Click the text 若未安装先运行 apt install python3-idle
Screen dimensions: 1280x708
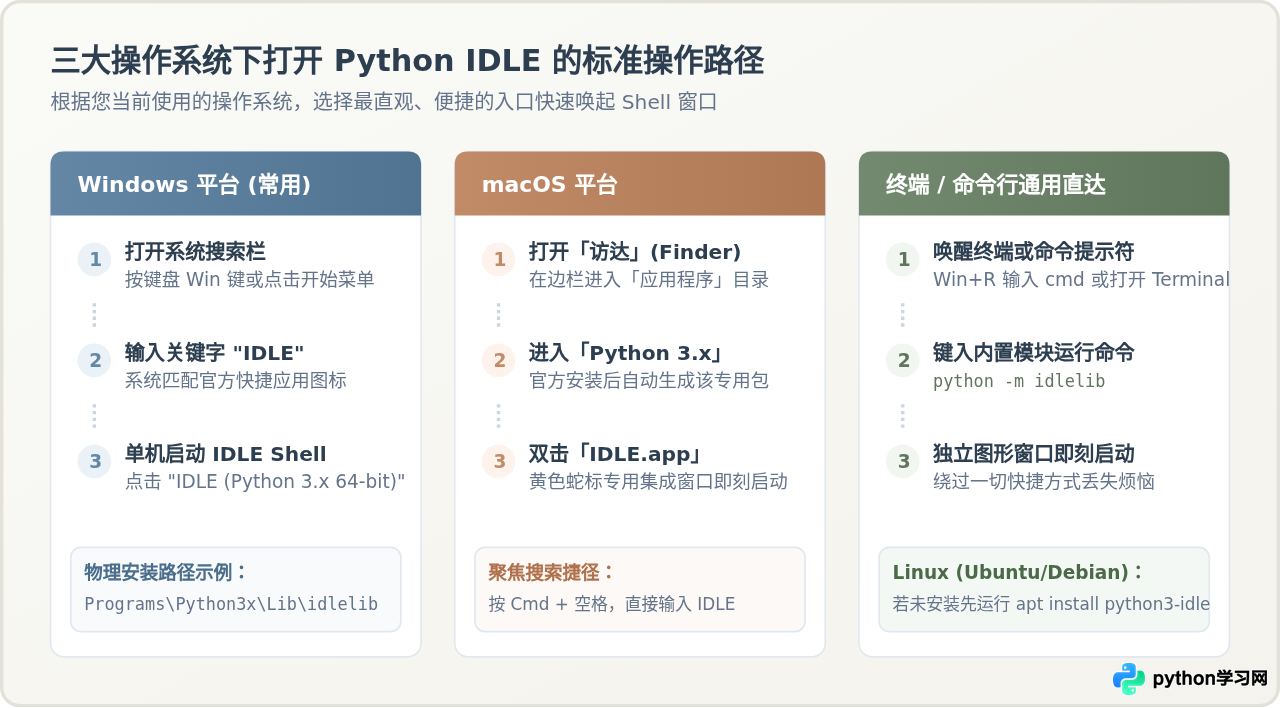coord(1051,604)
